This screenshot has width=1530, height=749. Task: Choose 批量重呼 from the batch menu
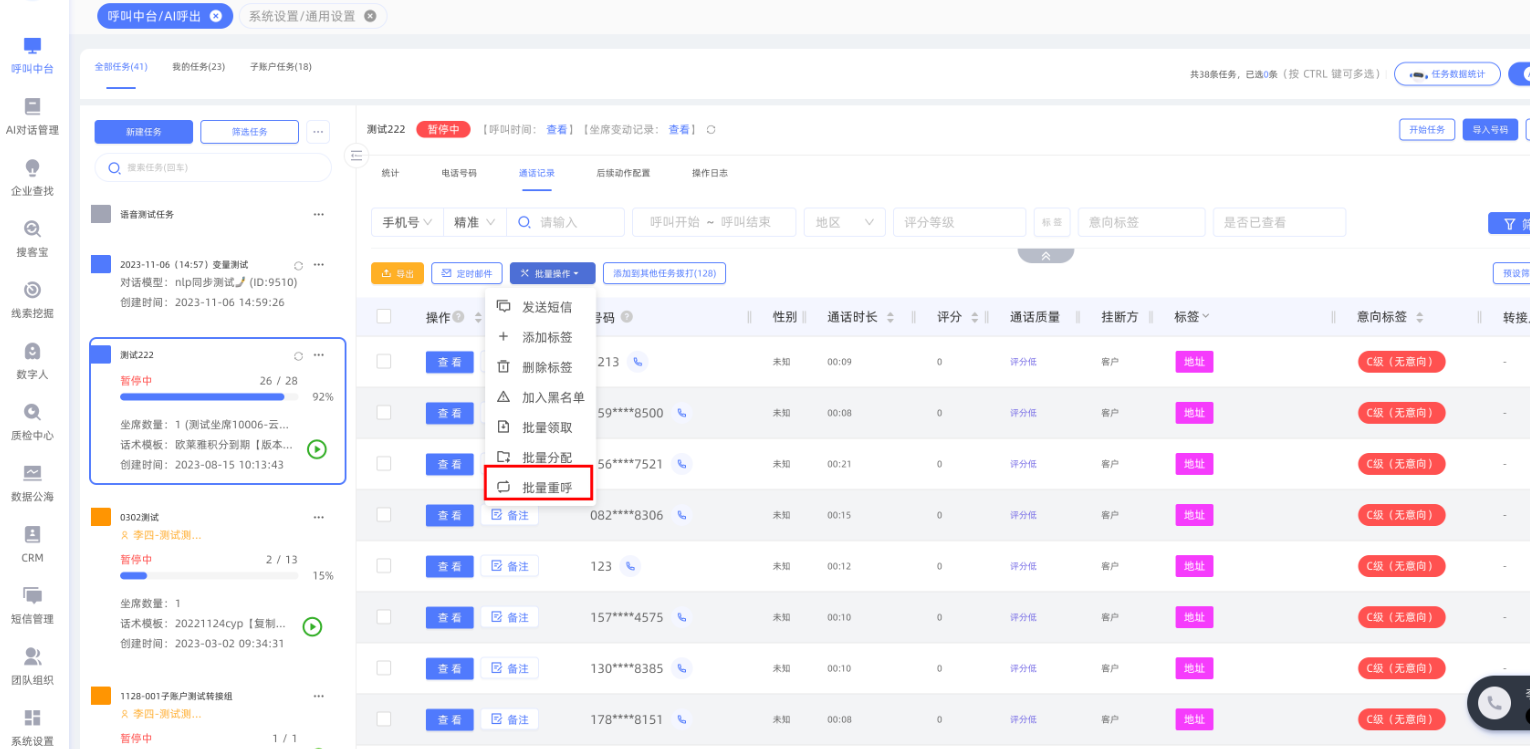(546, 487)
